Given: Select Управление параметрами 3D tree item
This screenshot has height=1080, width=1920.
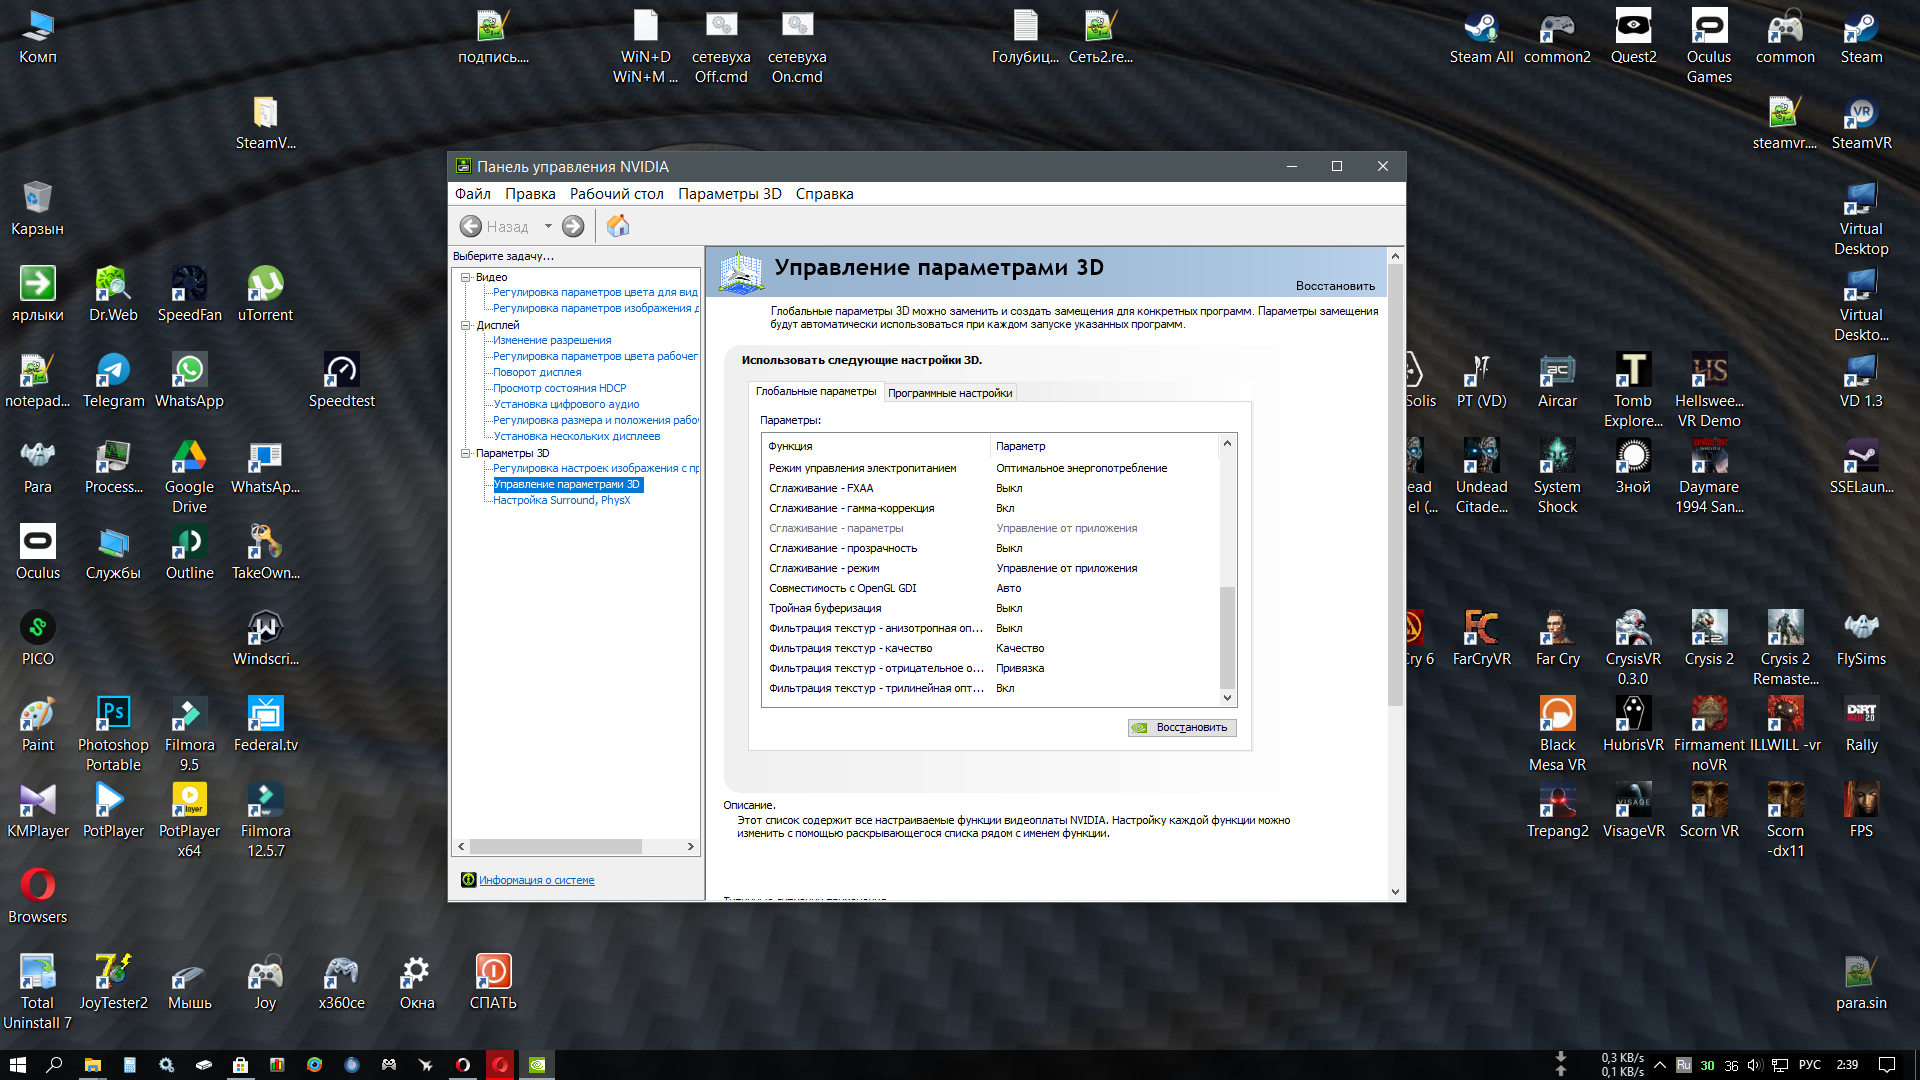Looking at the screenshot, I should pos(567,484).
